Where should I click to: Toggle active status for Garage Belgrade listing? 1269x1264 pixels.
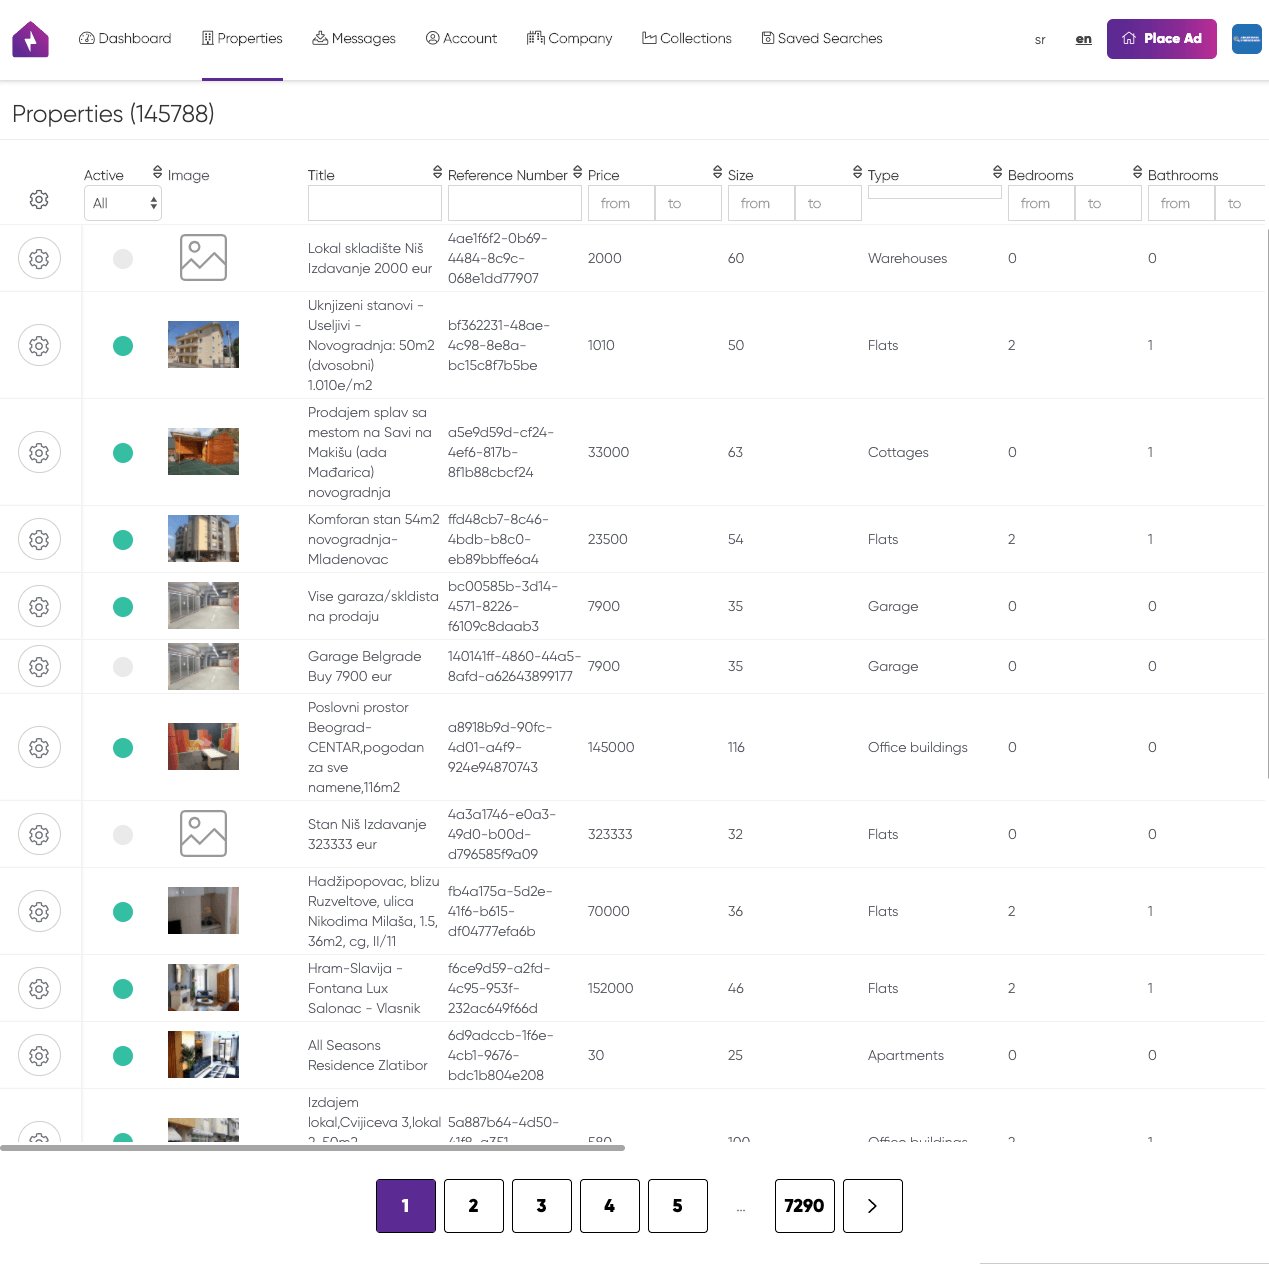[x=123, y=667]
